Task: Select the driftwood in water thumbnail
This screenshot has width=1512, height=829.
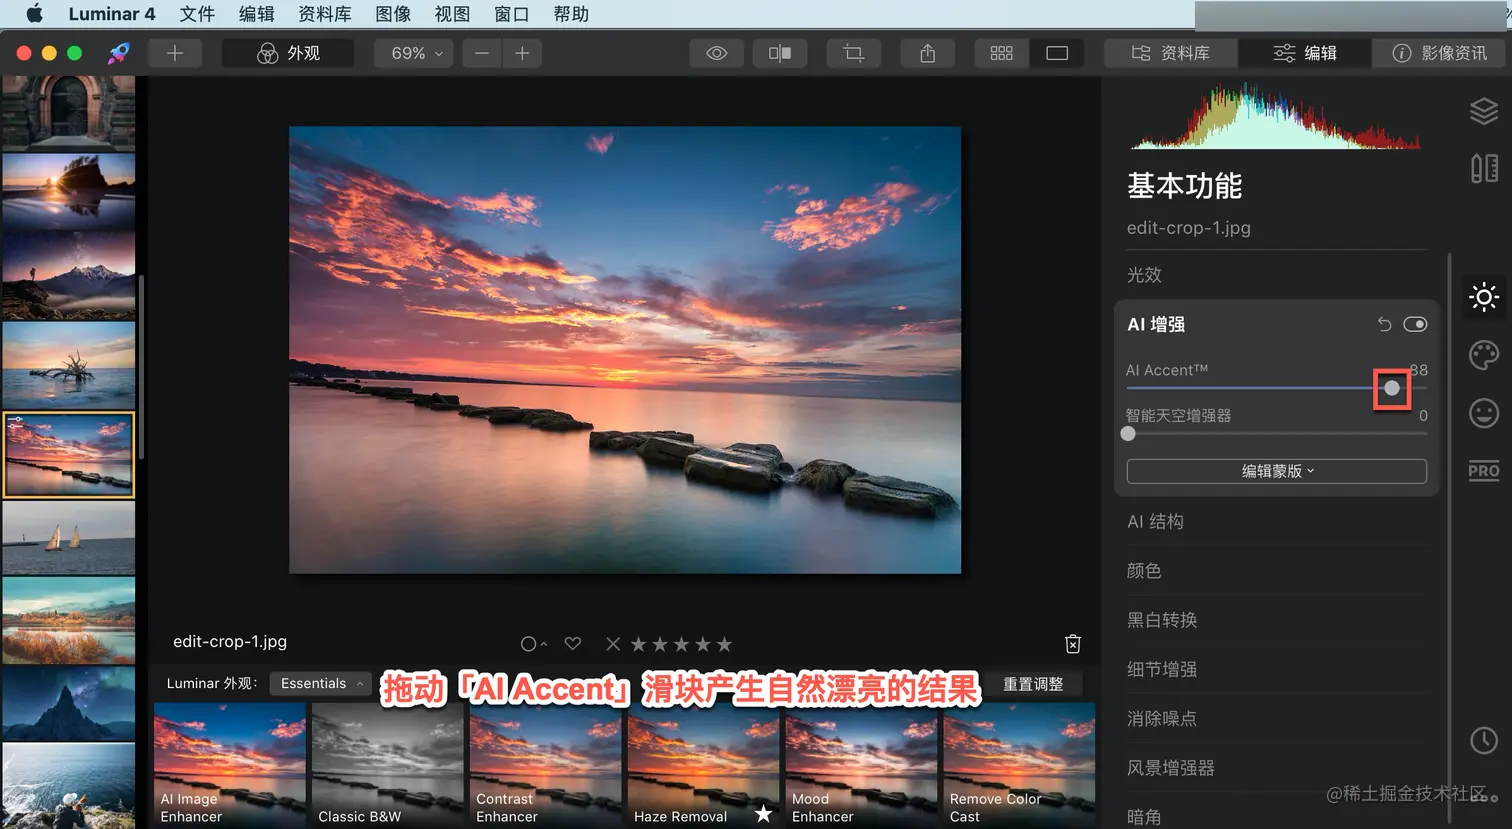Action: point(69,365)
